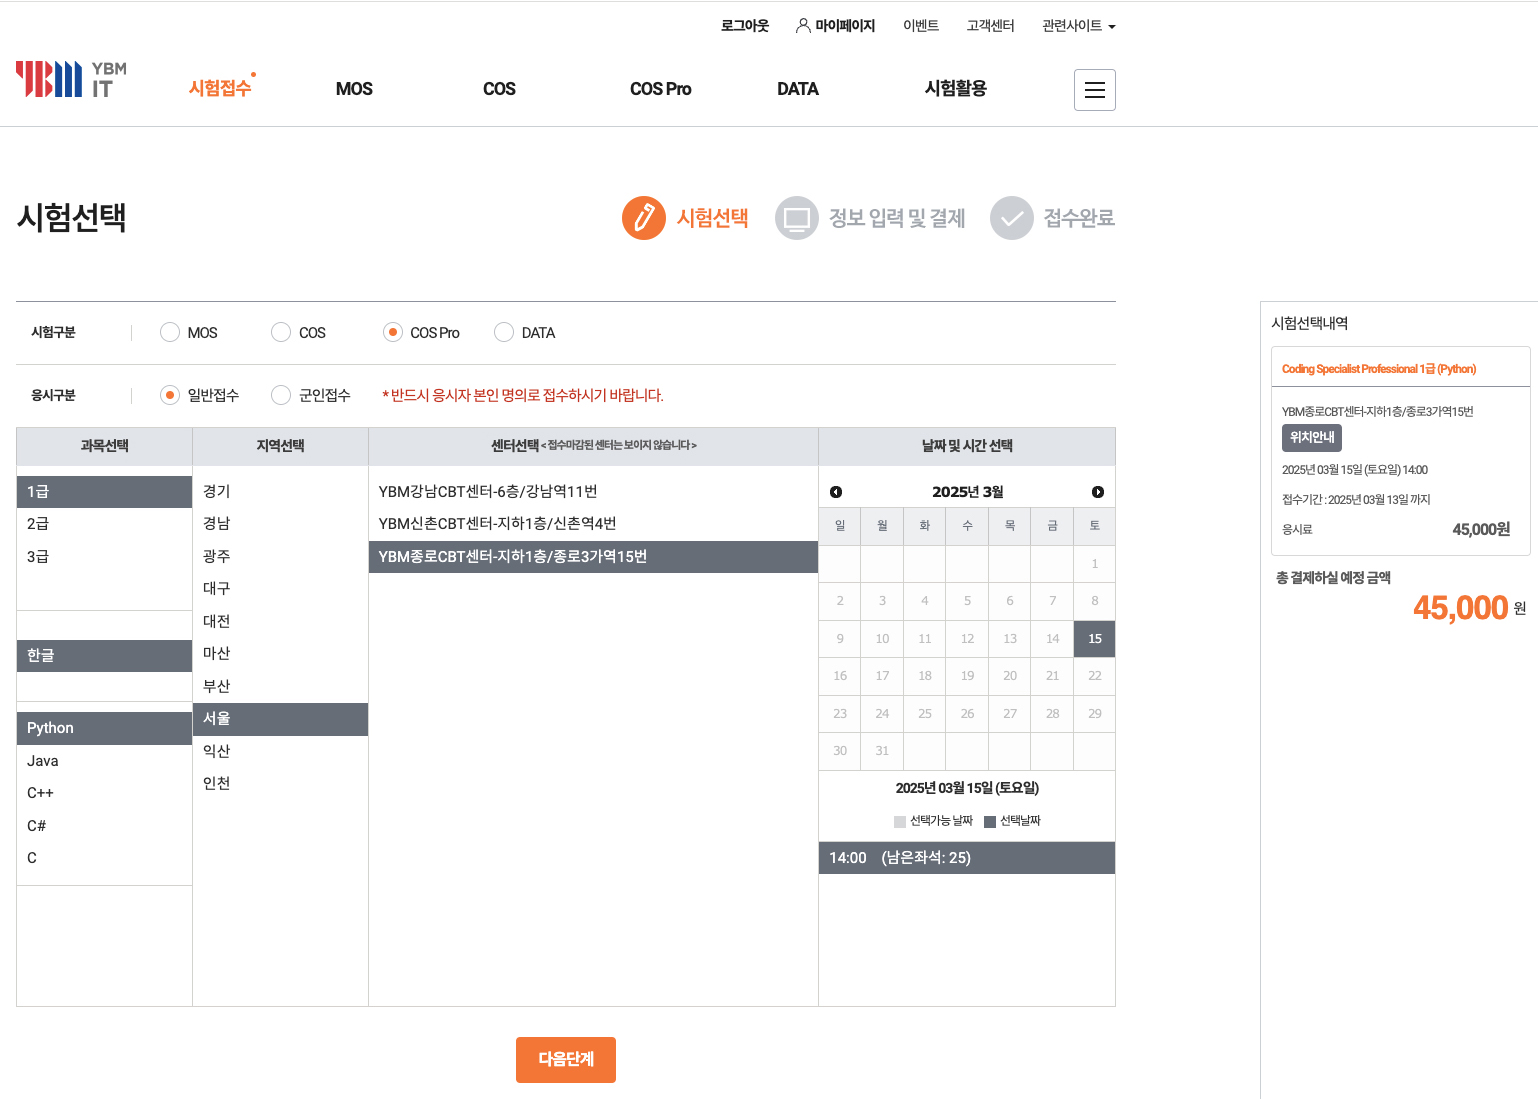Select C++ subject

[x=104, y=793]
